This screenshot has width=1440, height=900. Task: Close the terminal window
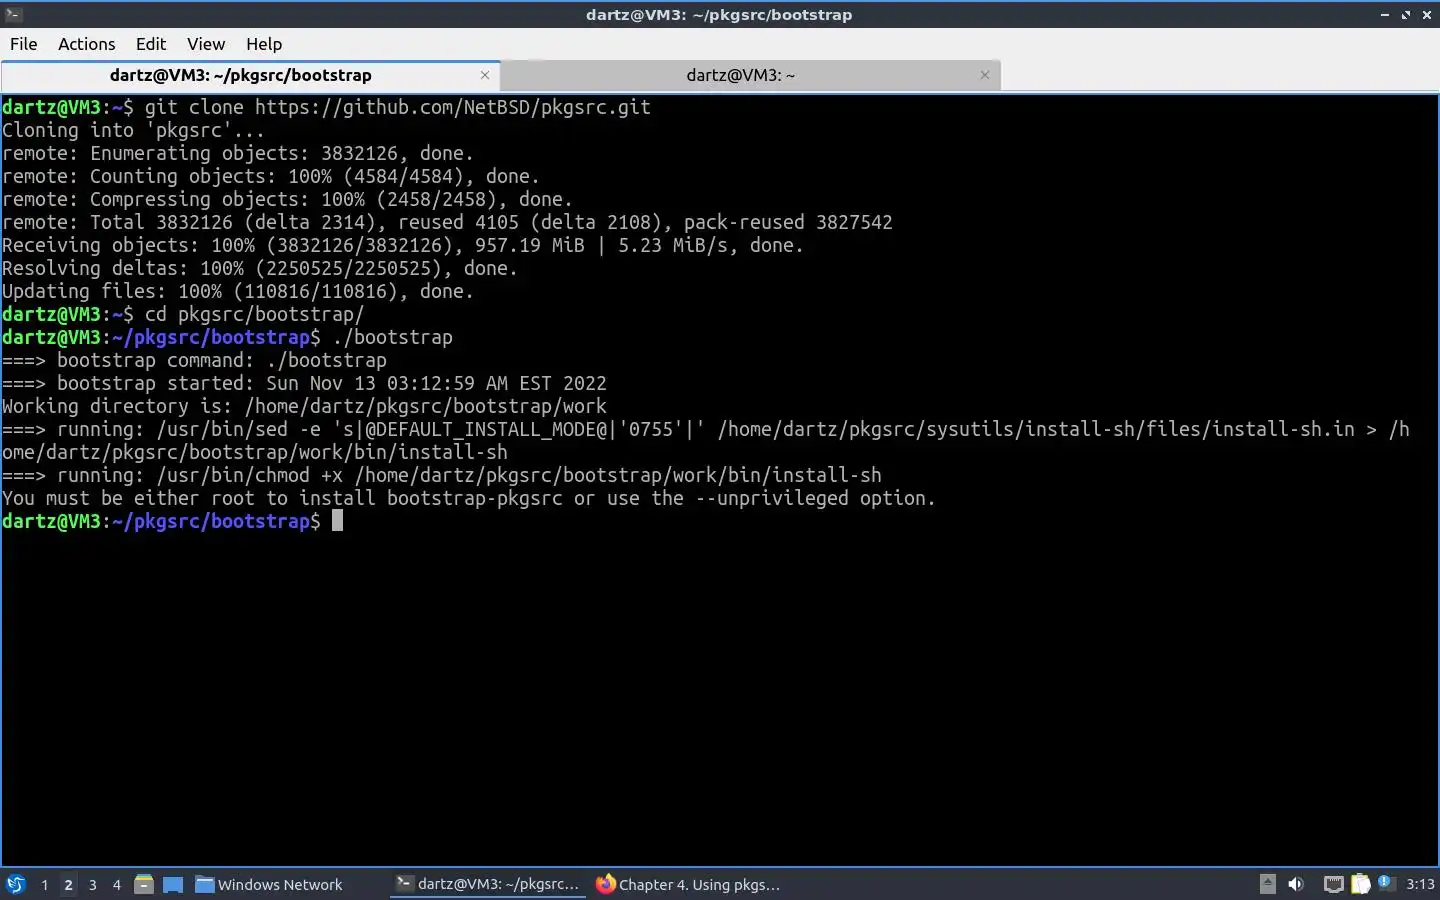(x=1427, y=15)
